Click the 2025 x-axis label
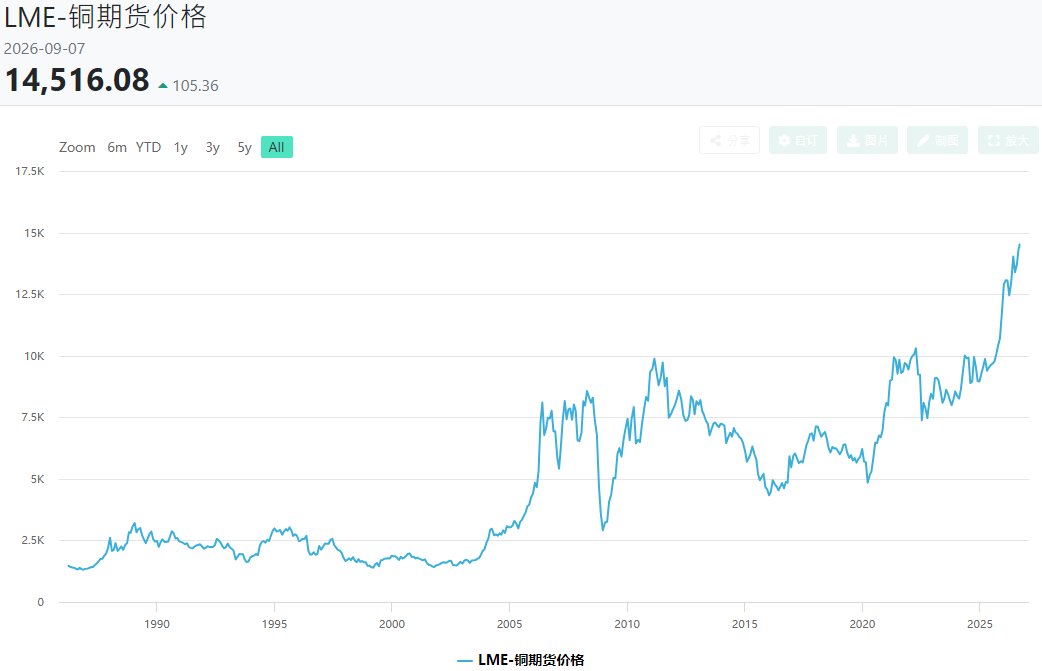This screenshot has height=671, width=1042. (x=980, y=624)
